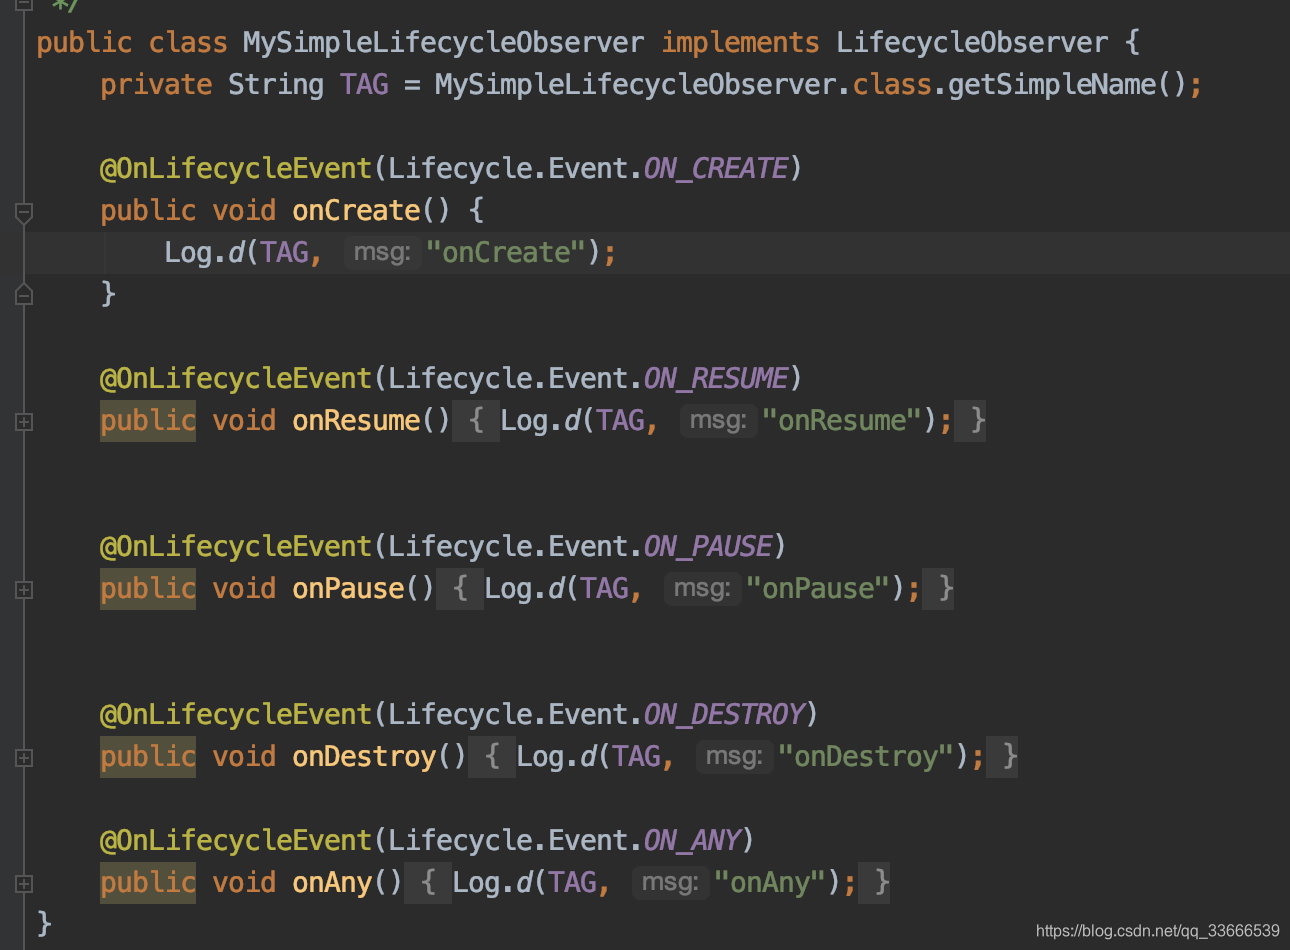The height and width of the screenshot is (950, 1290).
Task: Click the "onDestroy" string literal
Action: [866, 757]
